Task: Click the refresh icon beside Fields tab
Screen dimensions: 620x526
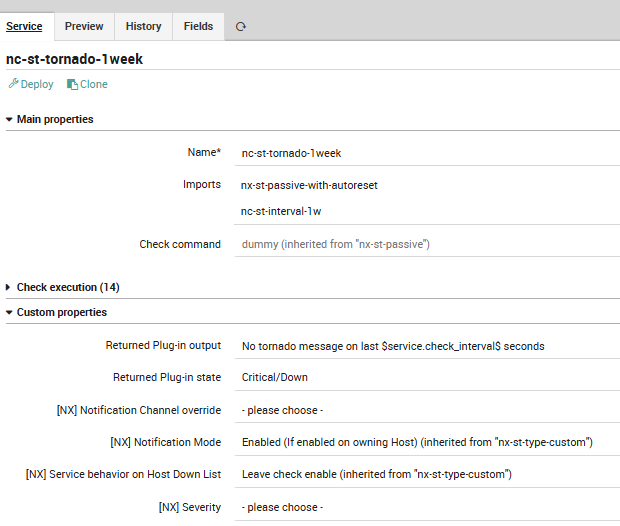Action: point(241,27)
